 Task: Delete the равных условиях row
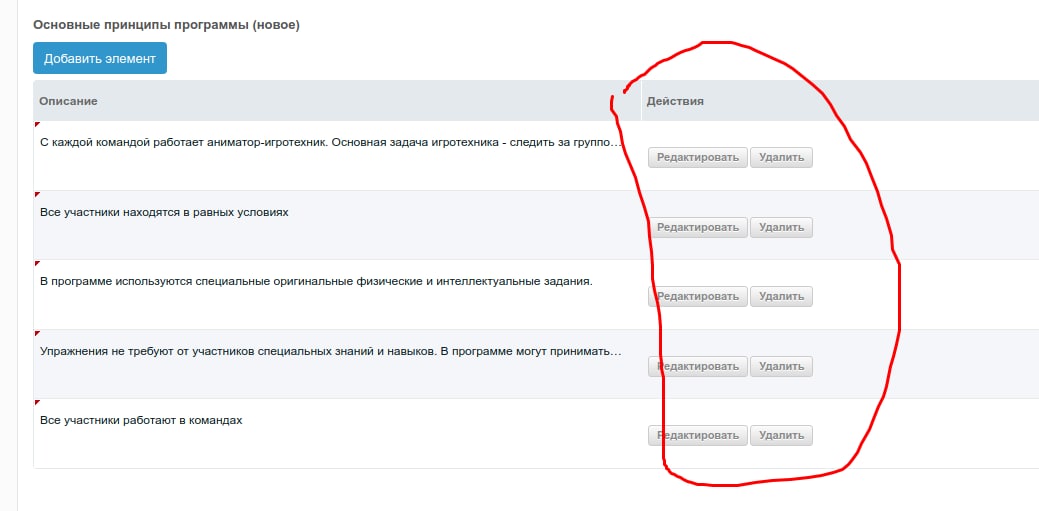click(781, 227)
